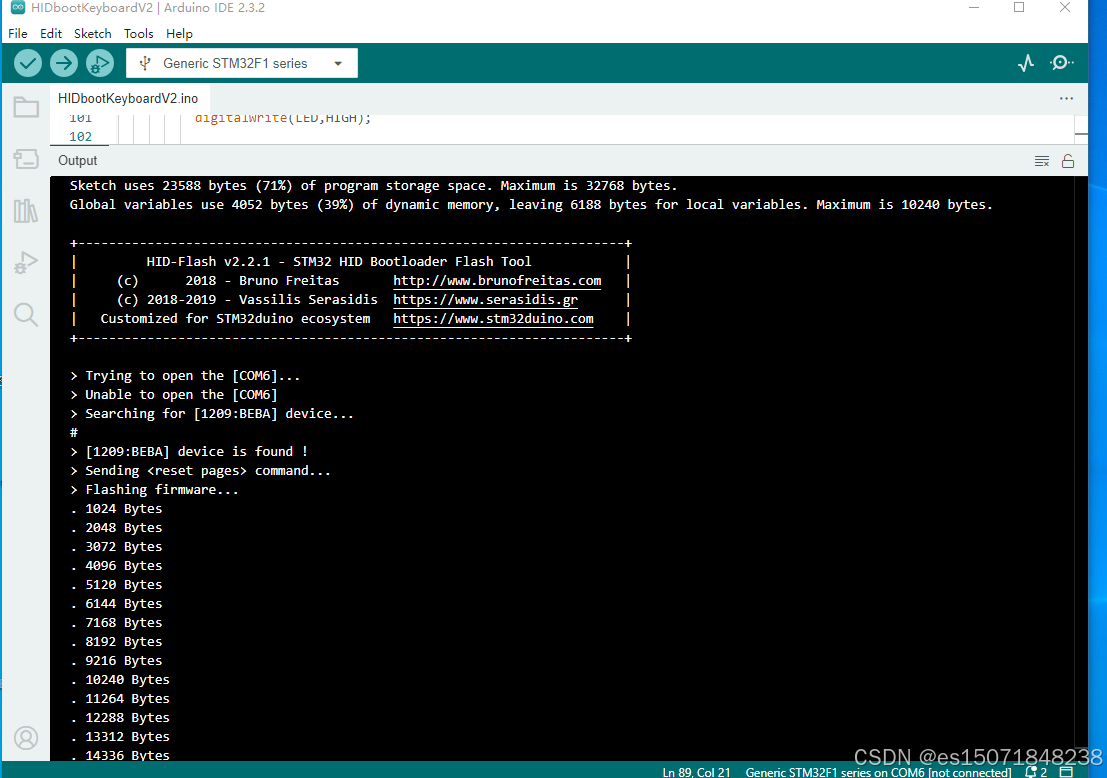Screen dimensions: 1107x778
Task: Minimize the Arduino IDE window
Action: (x=974, y=8)
